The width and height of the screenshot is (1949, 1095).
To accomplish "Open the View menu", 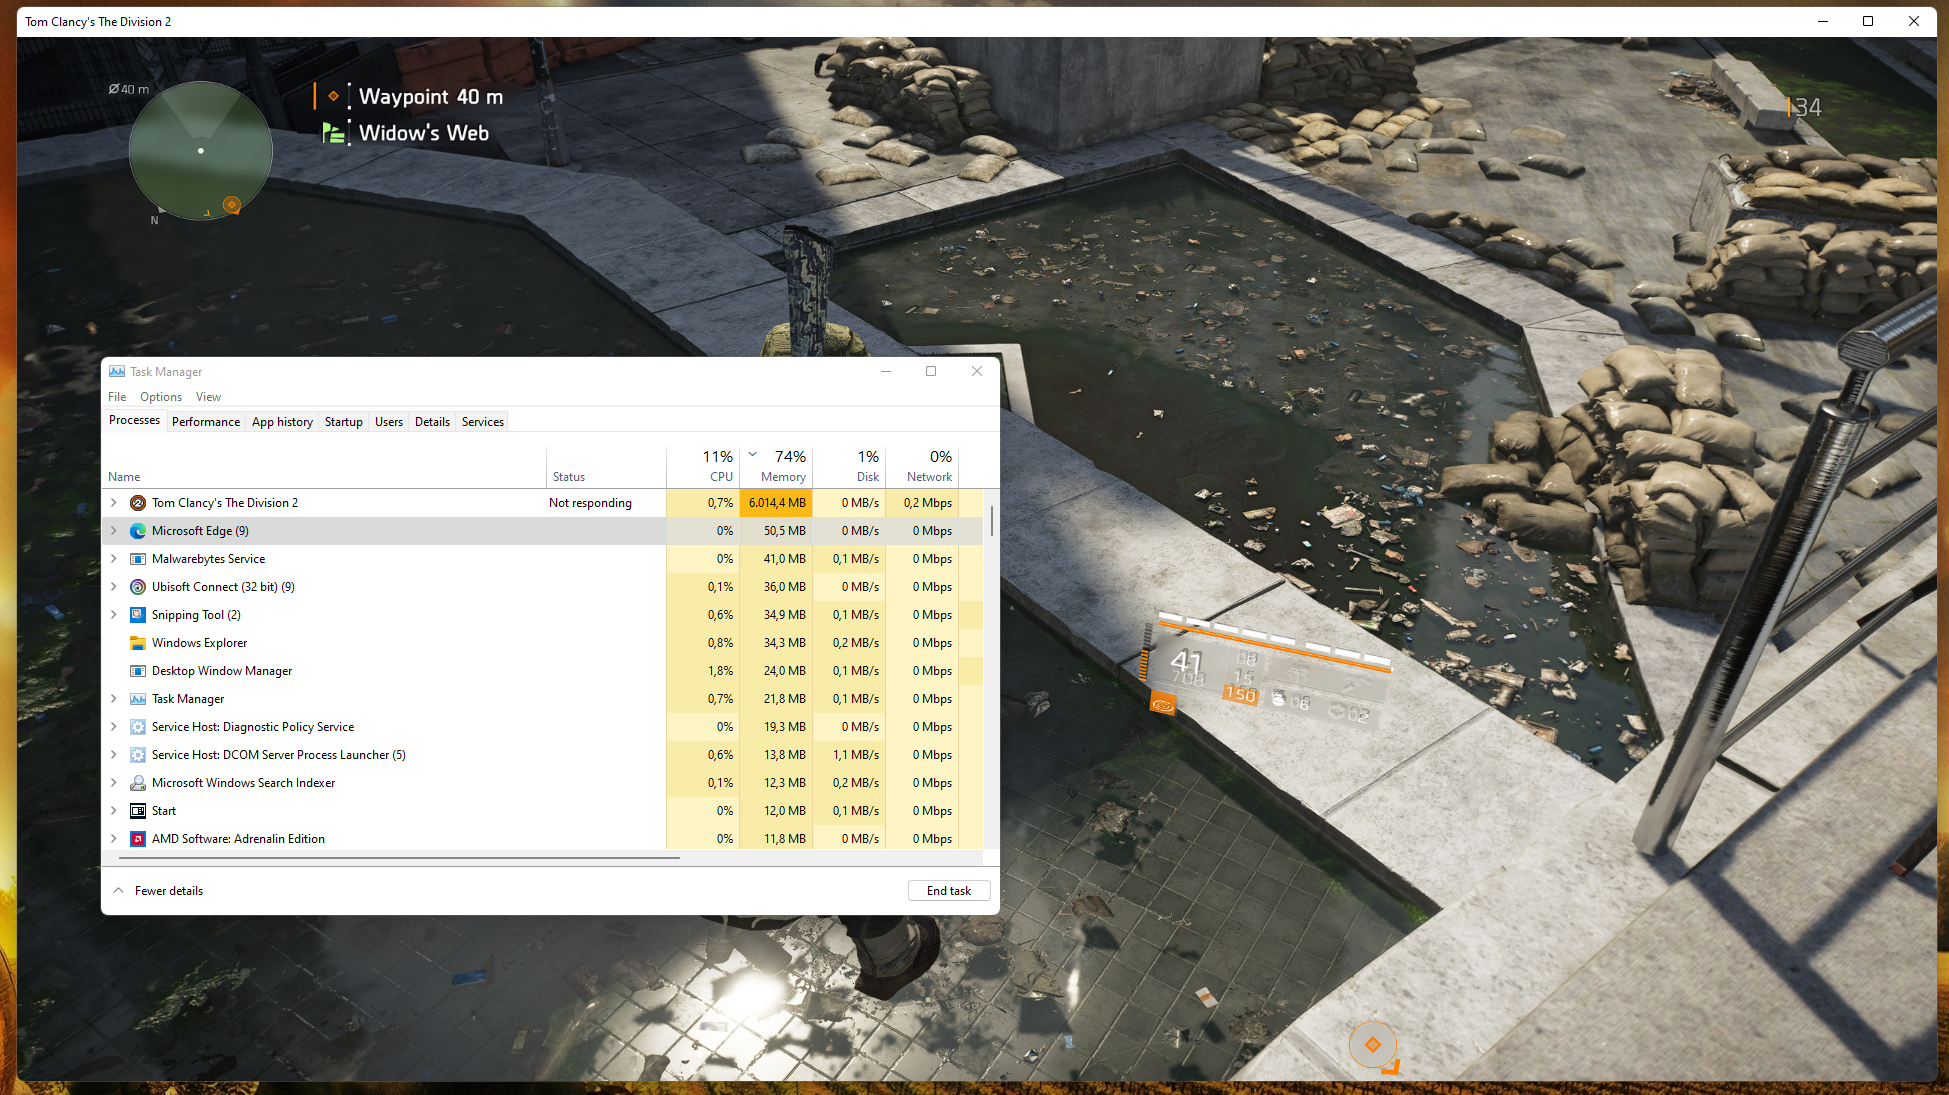I will (x=208, y=397).
